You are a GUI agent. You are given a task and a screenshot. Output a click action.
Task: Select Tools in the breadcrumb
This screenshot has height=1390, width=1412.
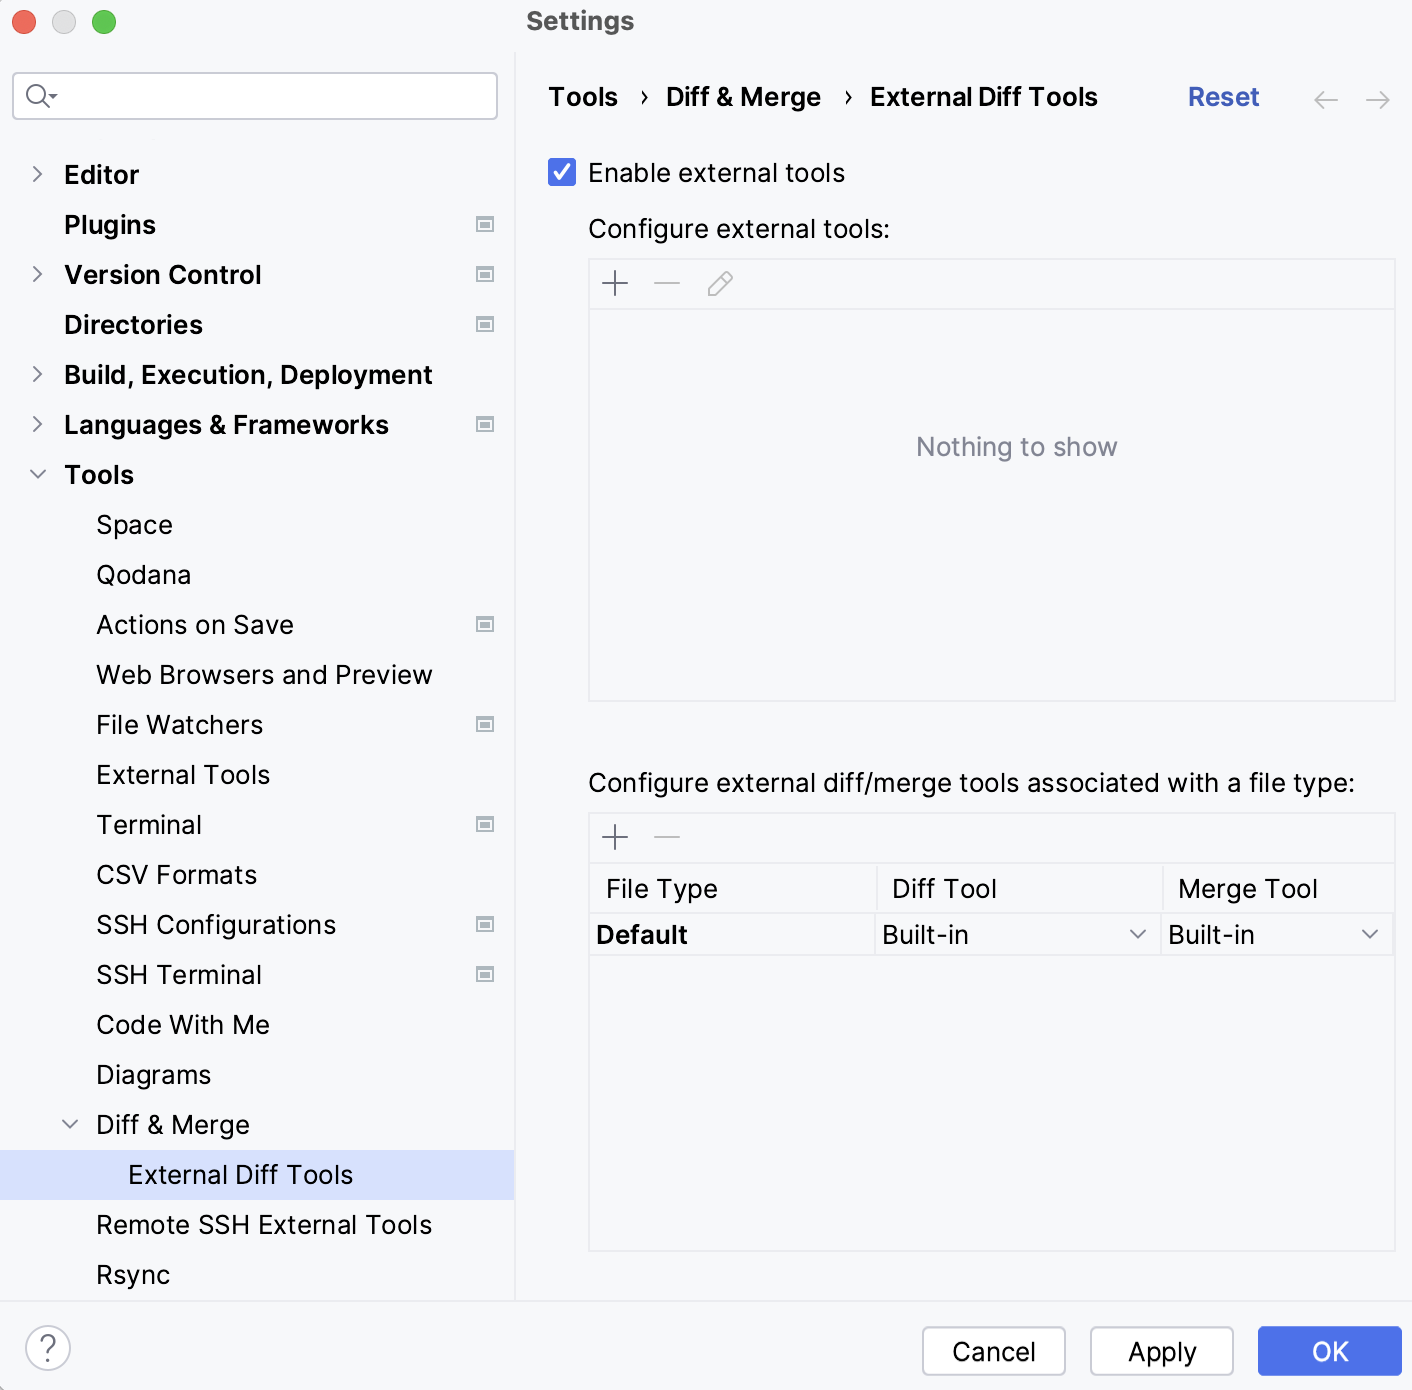(x=583, y=96)
